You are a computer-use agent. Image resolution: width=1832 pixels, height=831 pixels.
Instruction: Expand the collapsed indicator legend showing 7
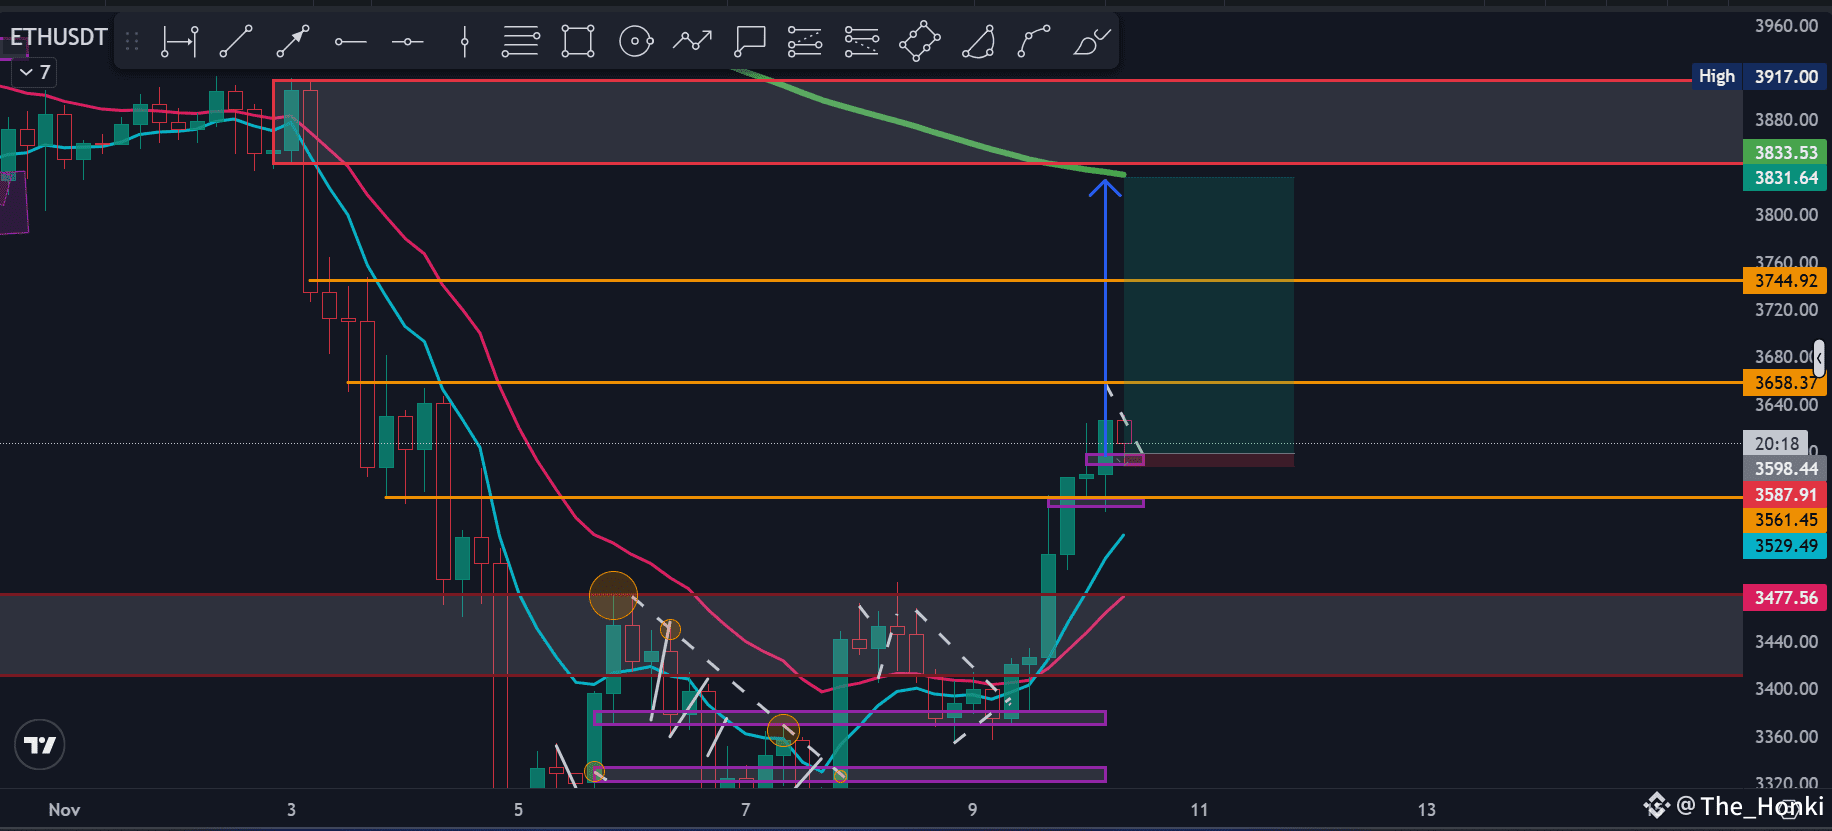coord(34,72)
